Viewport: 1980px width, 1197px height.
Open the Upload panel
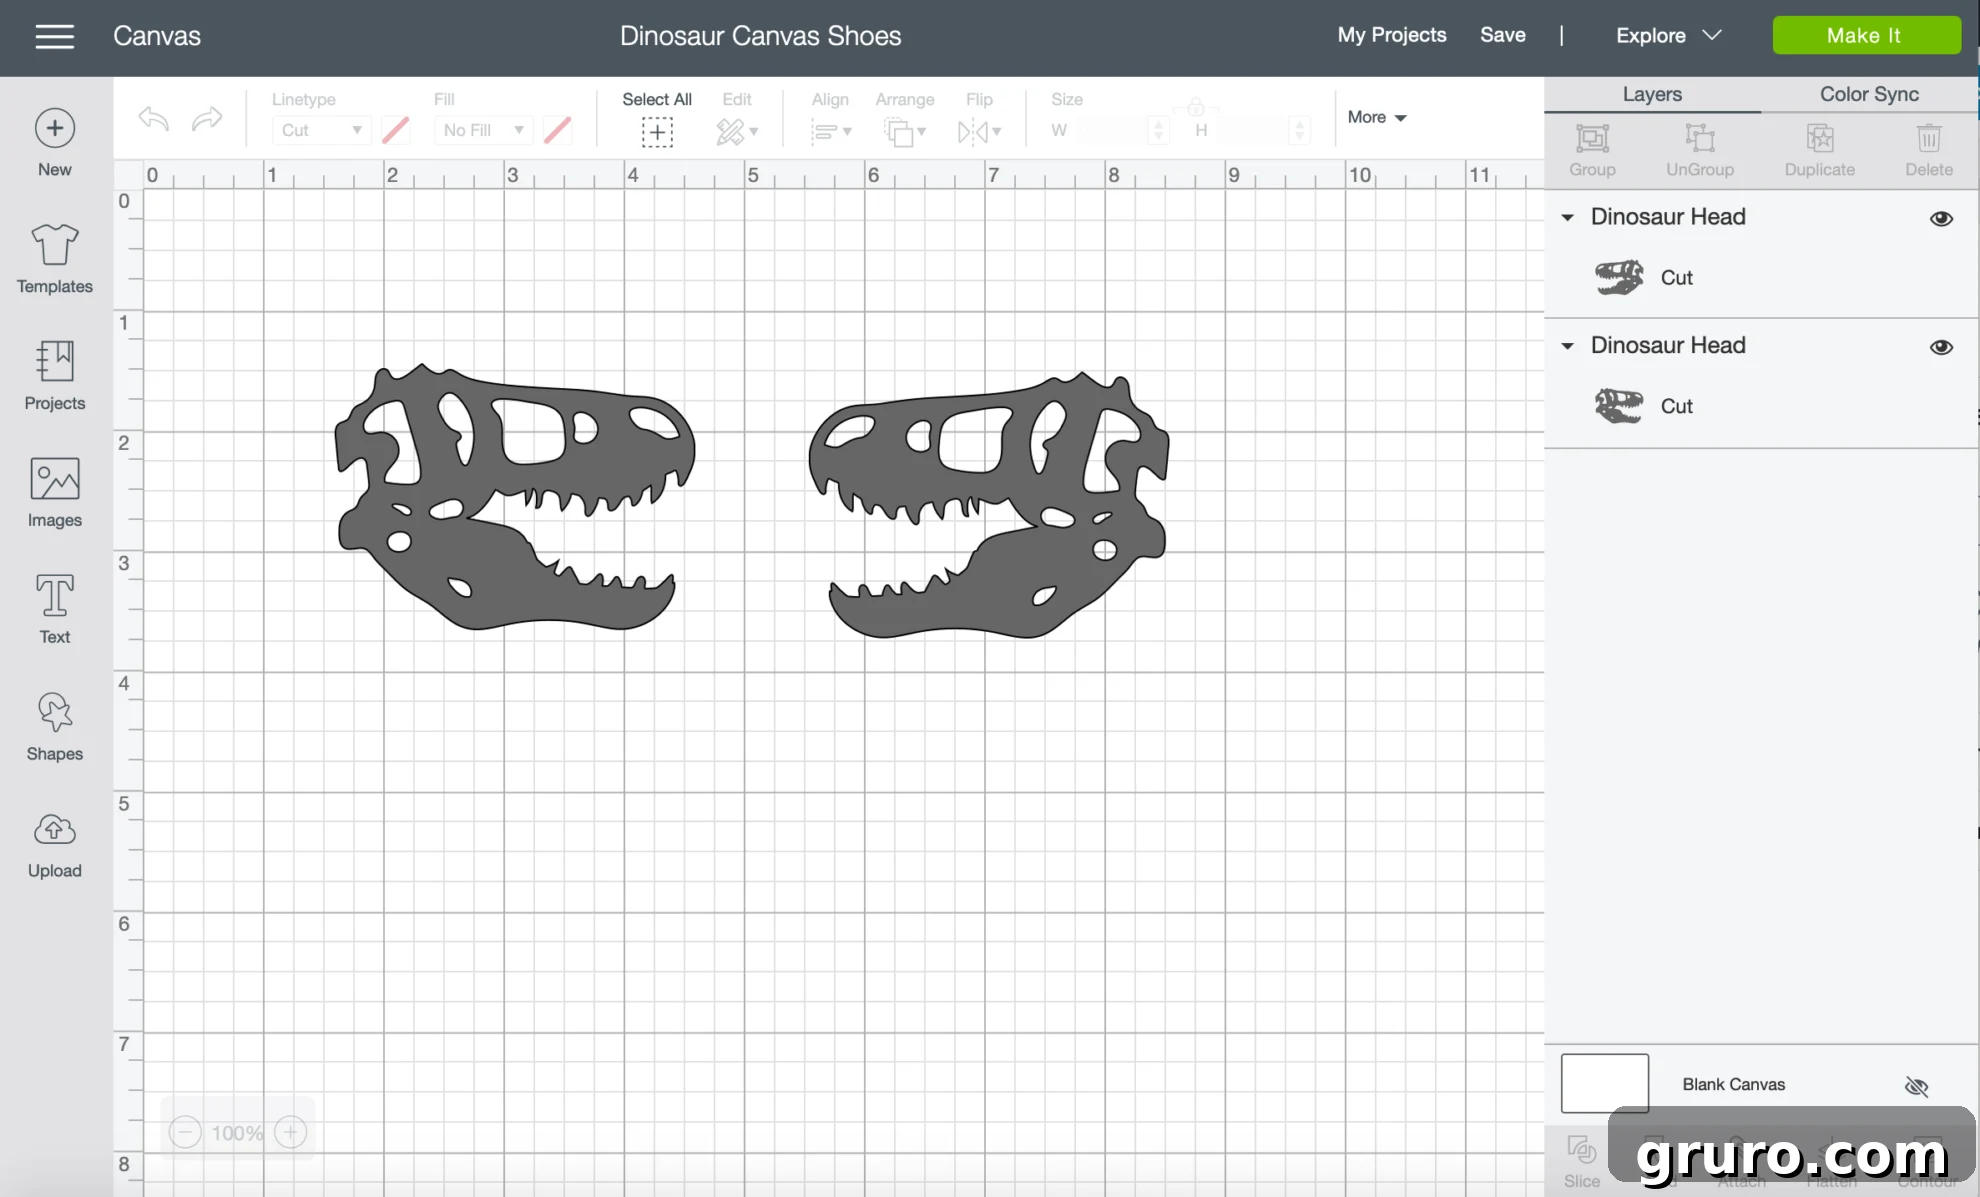tap(55, 845)
